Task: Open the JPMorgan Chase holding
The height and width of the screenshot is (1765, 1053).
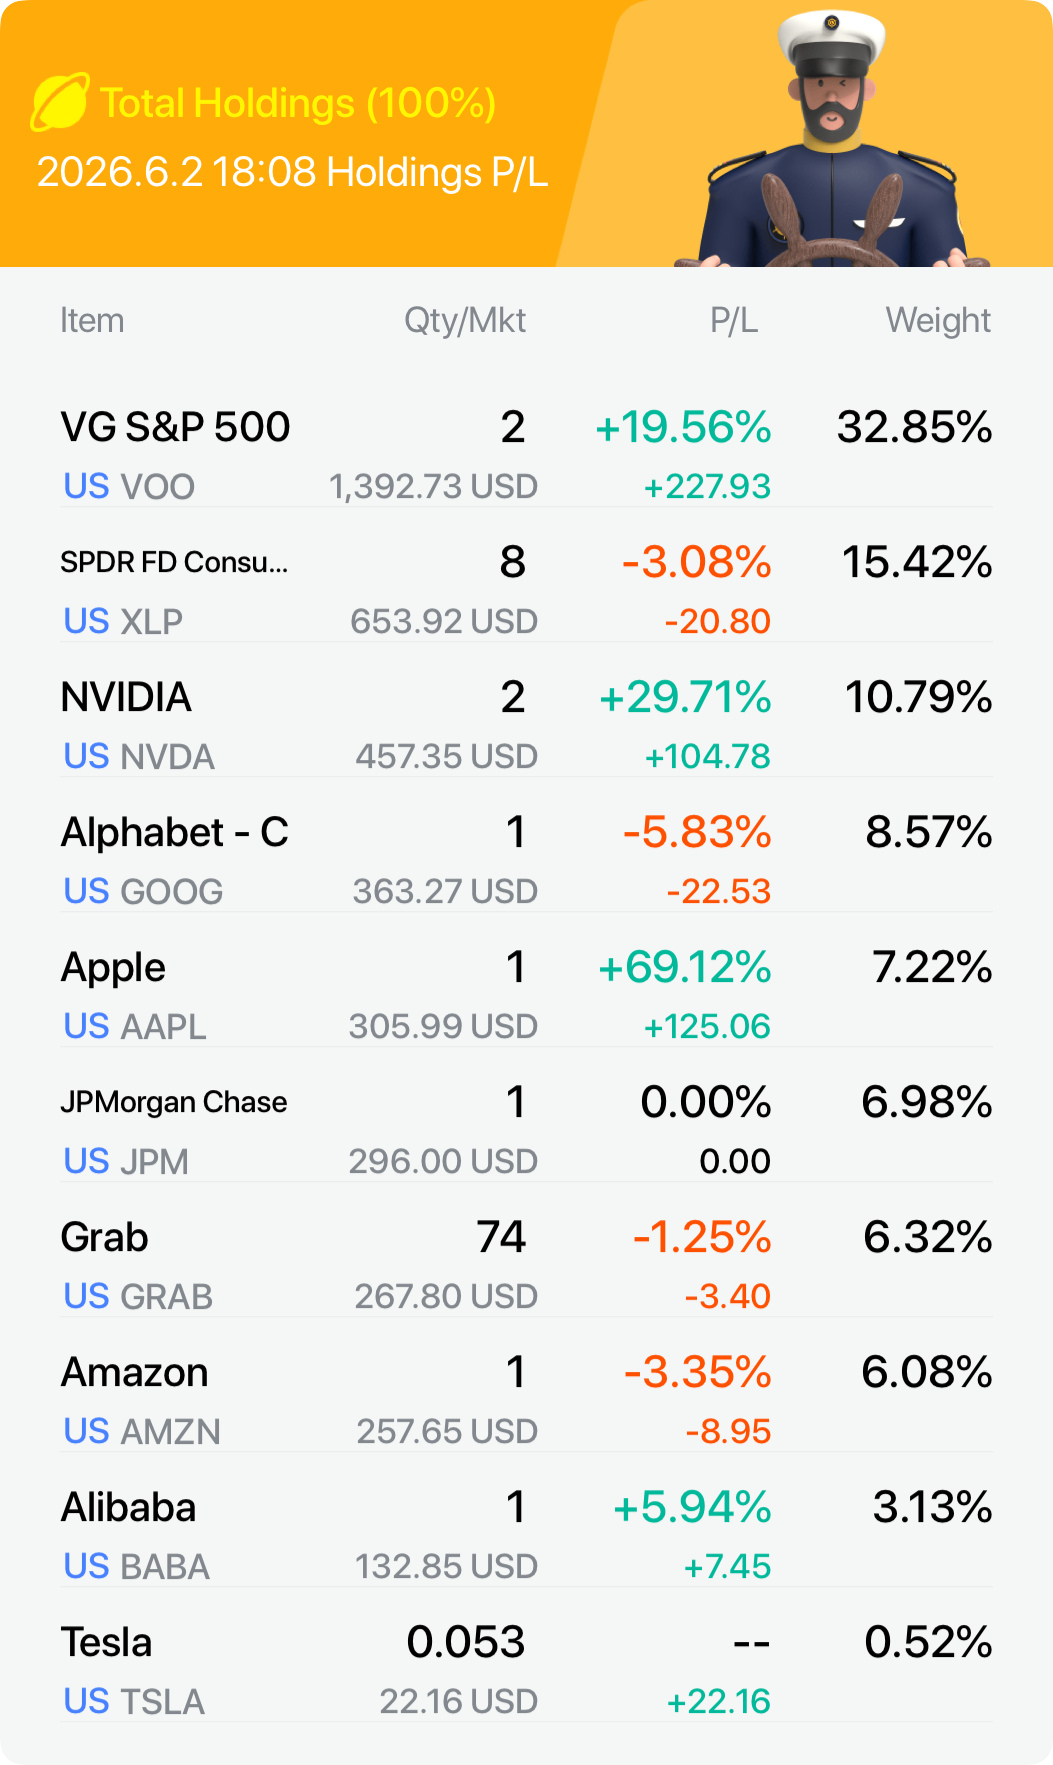Action: [526, 1130]
